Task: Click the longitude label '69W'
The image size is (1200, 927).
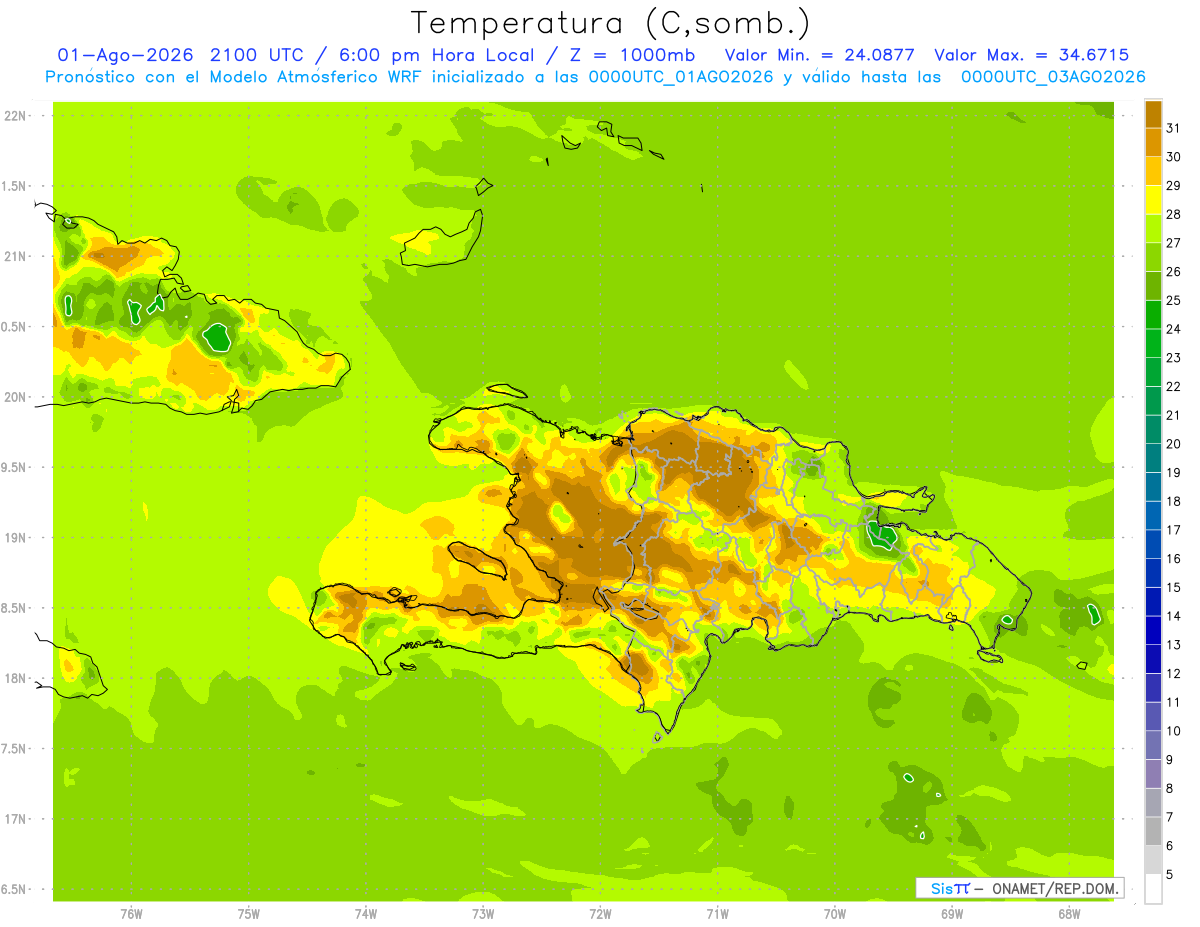Action: (952, 913)
